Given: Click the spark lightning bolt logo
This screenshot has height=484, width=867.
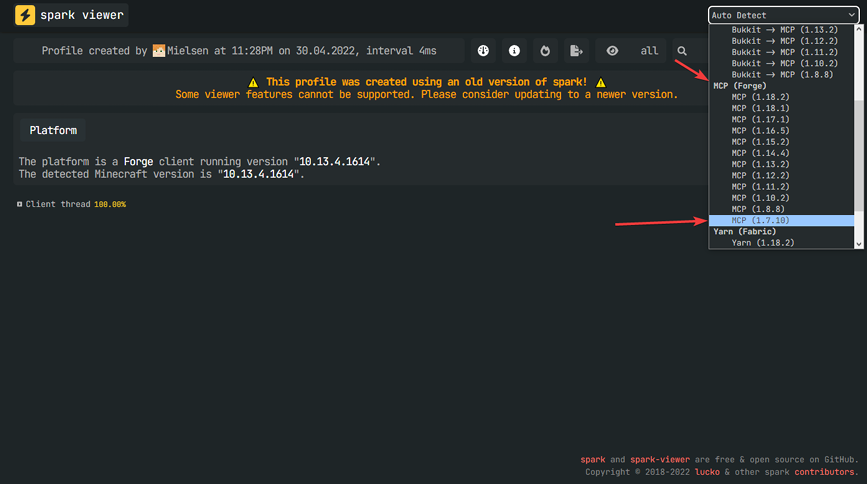Looking at the screenshot, I should click(25, 16).
